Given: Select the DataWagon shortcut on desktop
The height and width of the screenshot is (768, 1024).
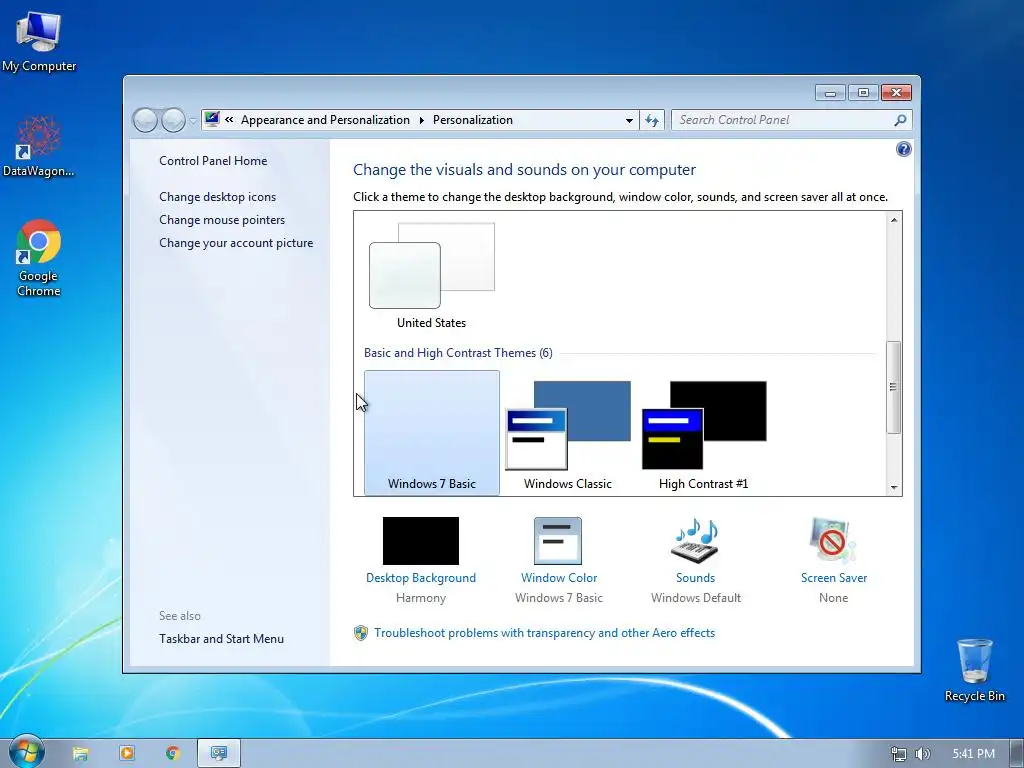Looking at the screenshot, I should click(x=39, y=146).
